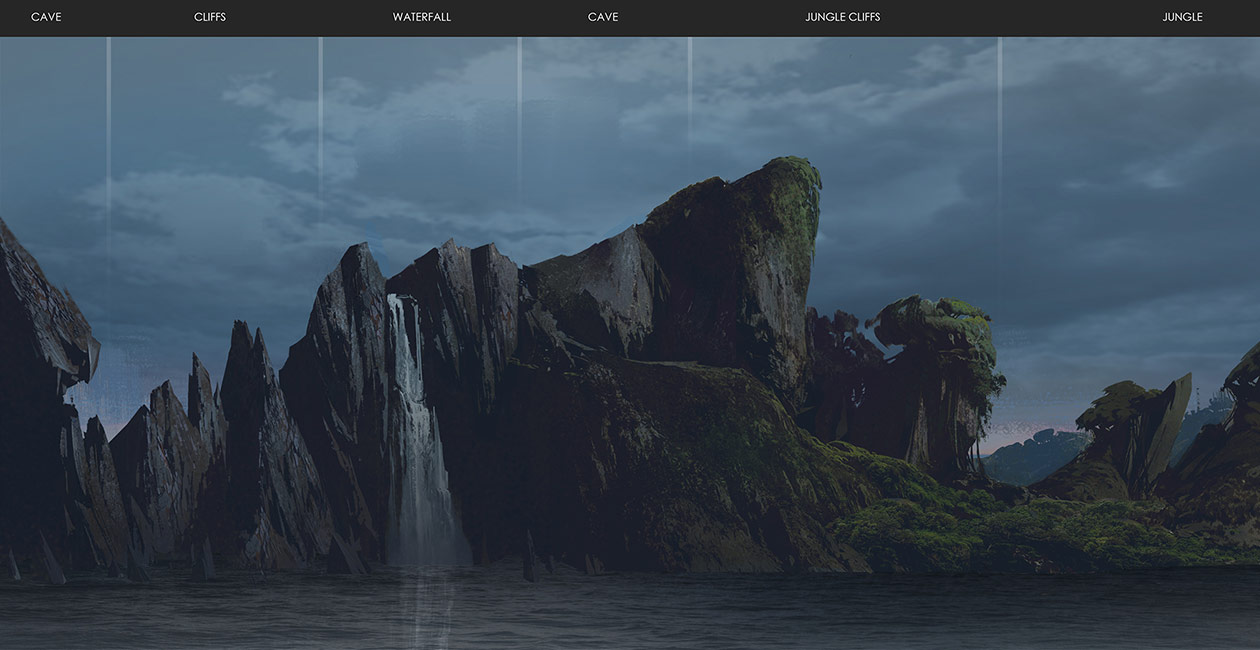The height and width of the screenshot is (650, 1260).
Task: Go to the JUNGLE CLIFFS section
Action: point(842,17)
